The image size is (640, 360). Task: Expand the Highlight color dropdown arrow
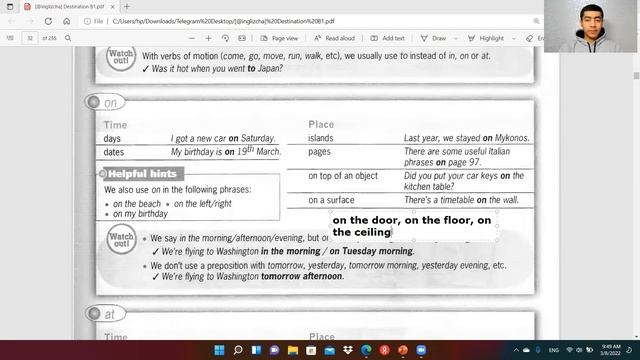click(x=513, y=38)
